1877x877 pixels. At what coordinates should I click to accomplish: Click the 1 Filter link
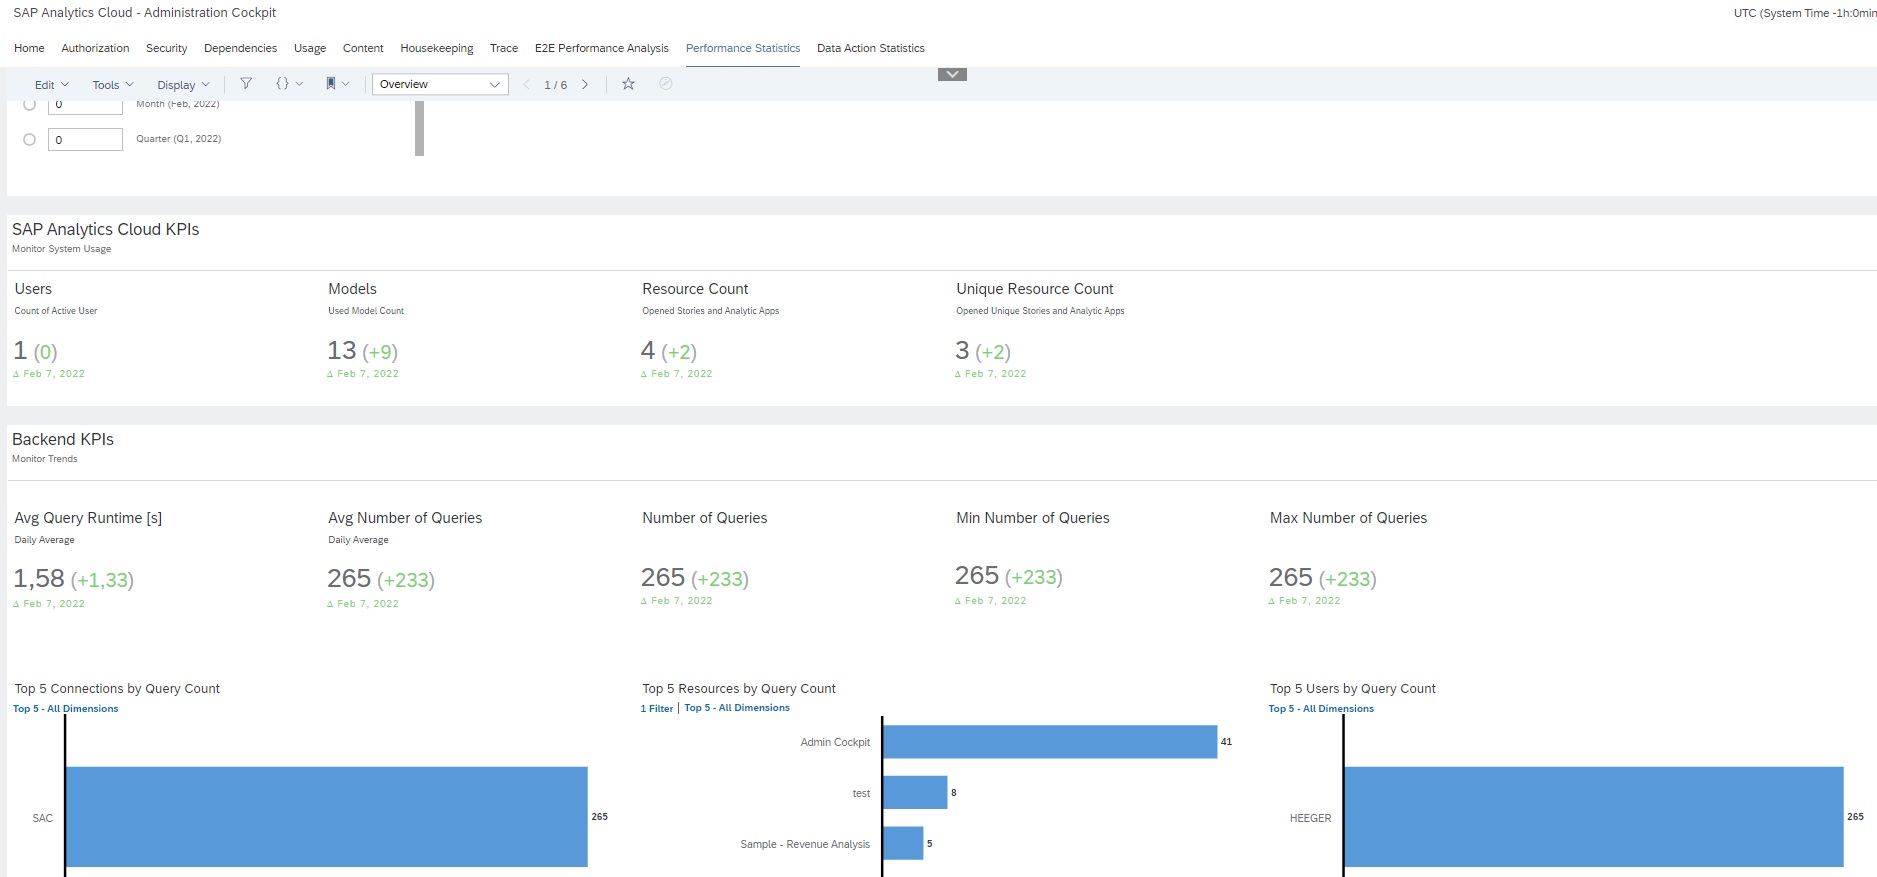point(657,708)
